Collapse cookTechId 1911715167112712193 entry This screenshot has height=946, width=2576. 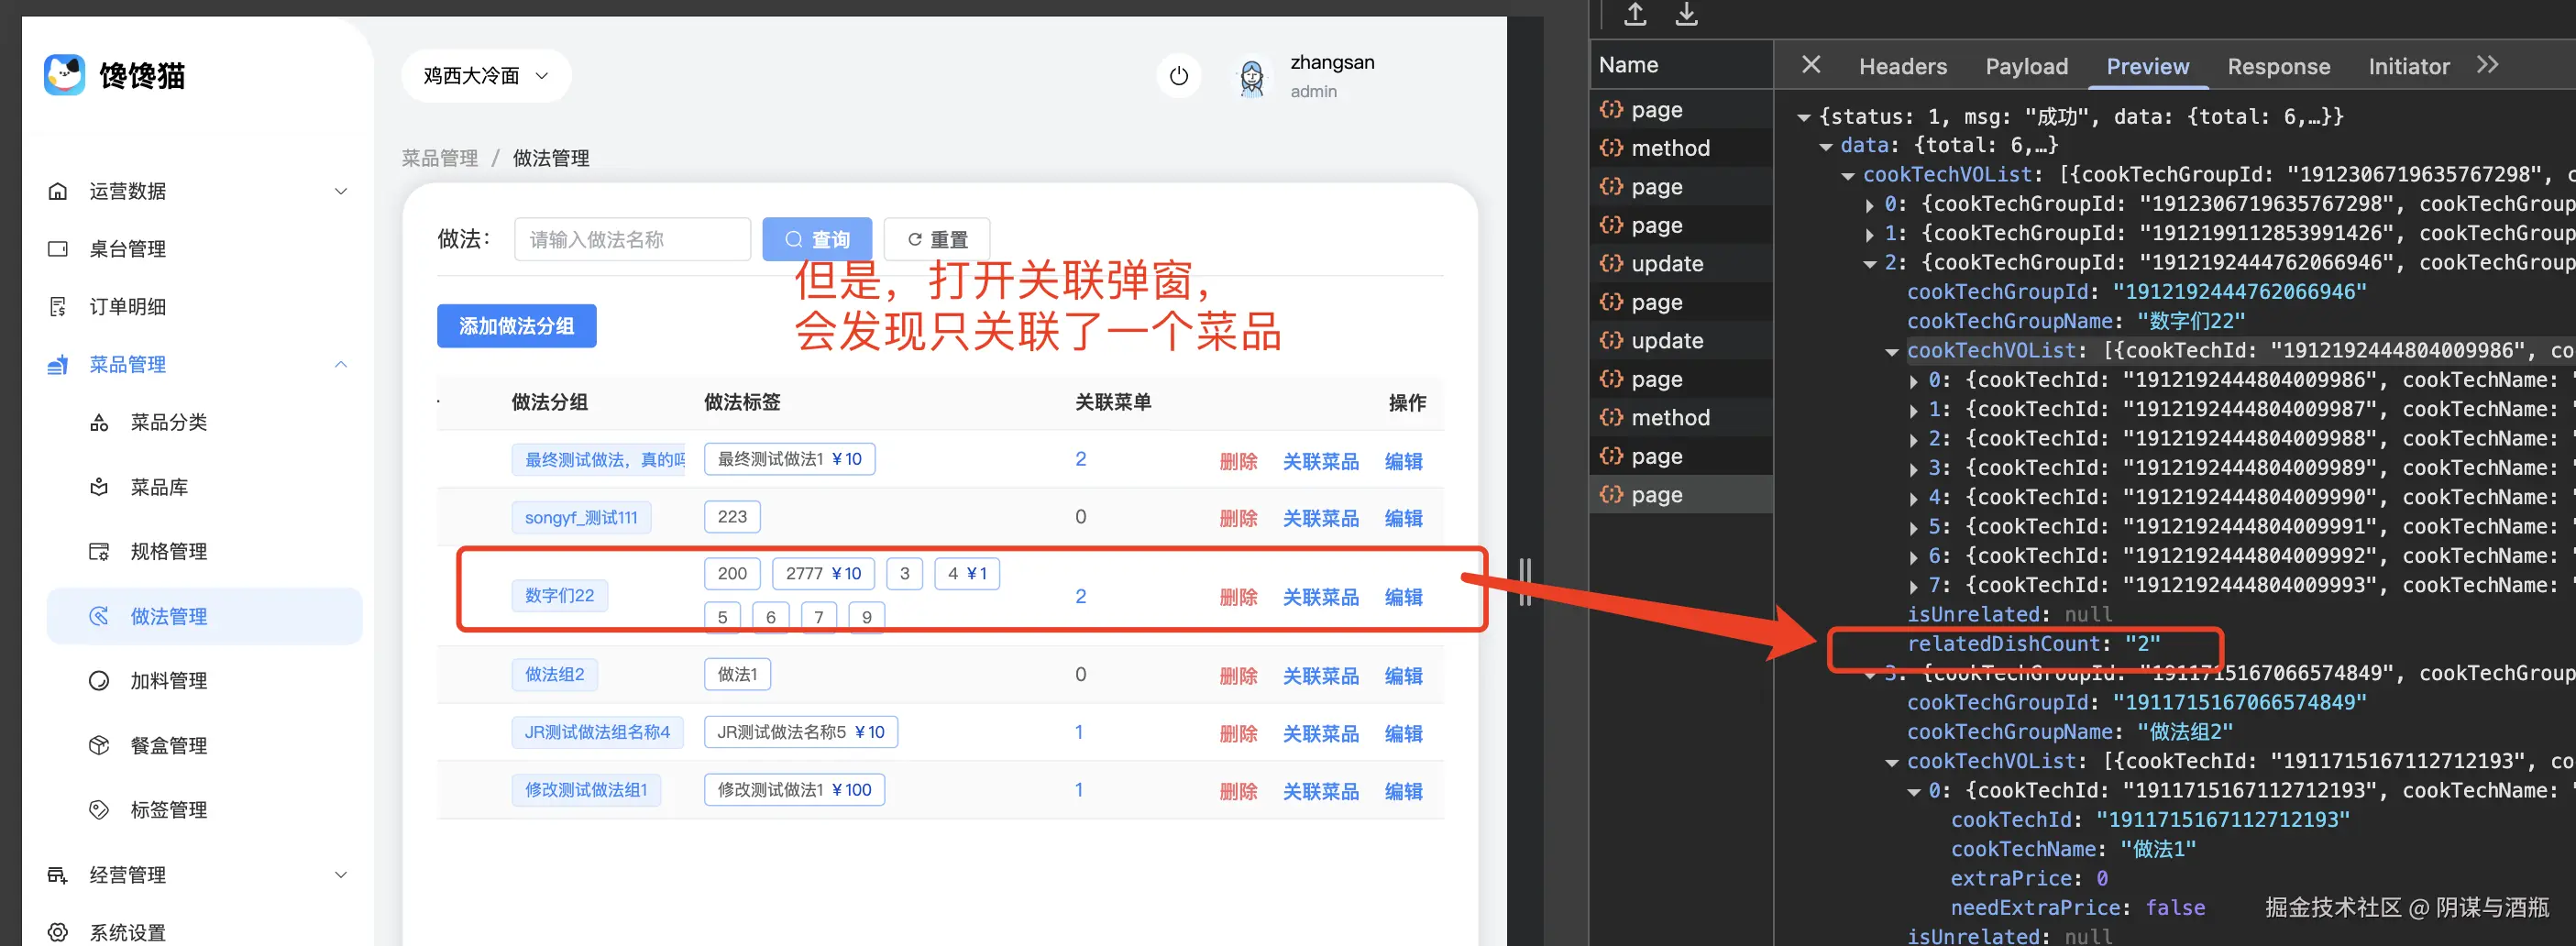coord(1914,792)
